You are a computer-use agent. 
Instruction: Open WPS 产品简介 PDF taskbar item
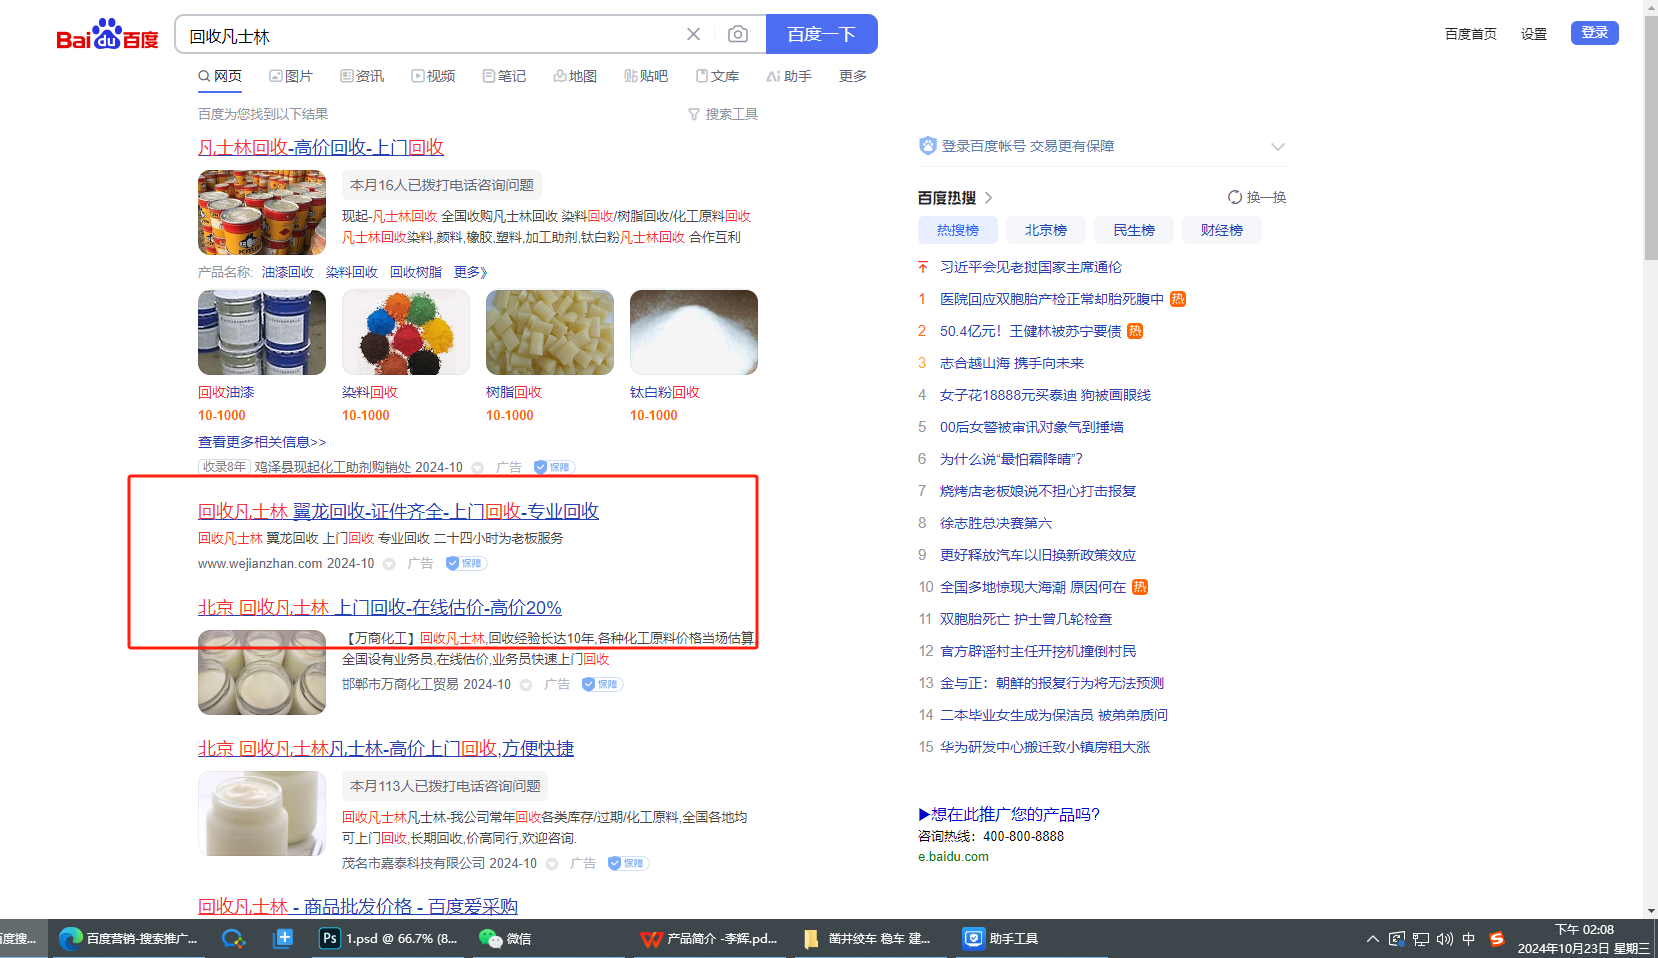710,938
